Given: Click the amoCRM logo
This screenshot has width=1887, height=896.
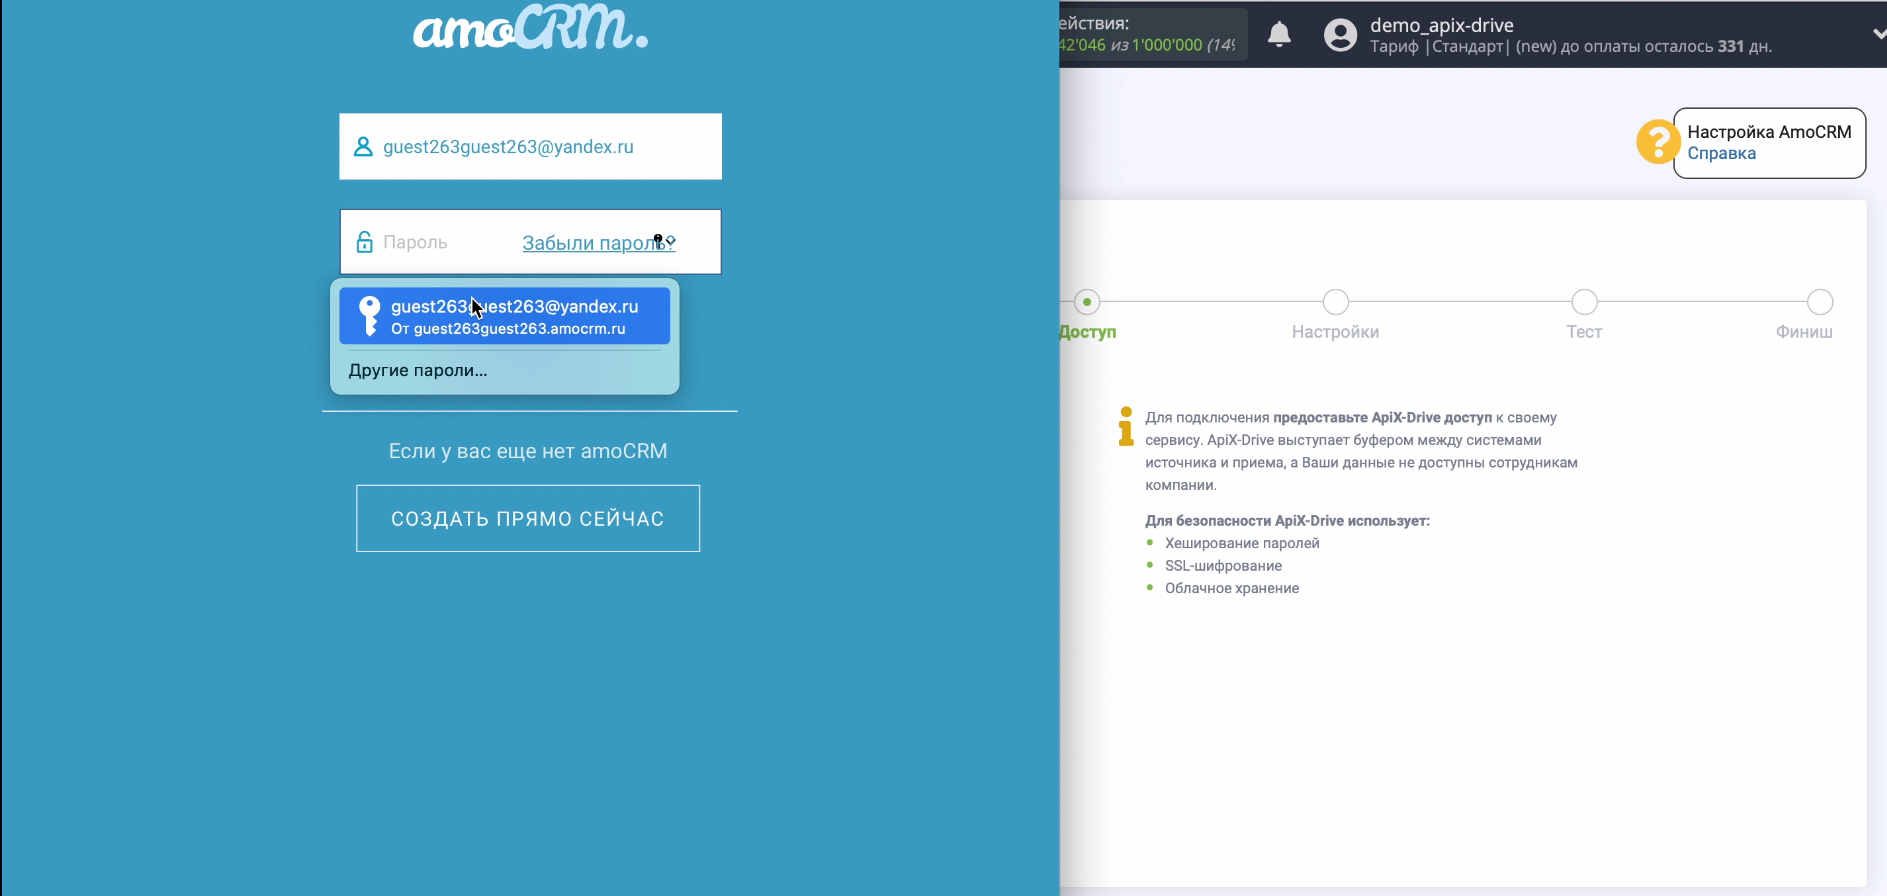Looking at the screenshot, I should (x=530, y=28).
